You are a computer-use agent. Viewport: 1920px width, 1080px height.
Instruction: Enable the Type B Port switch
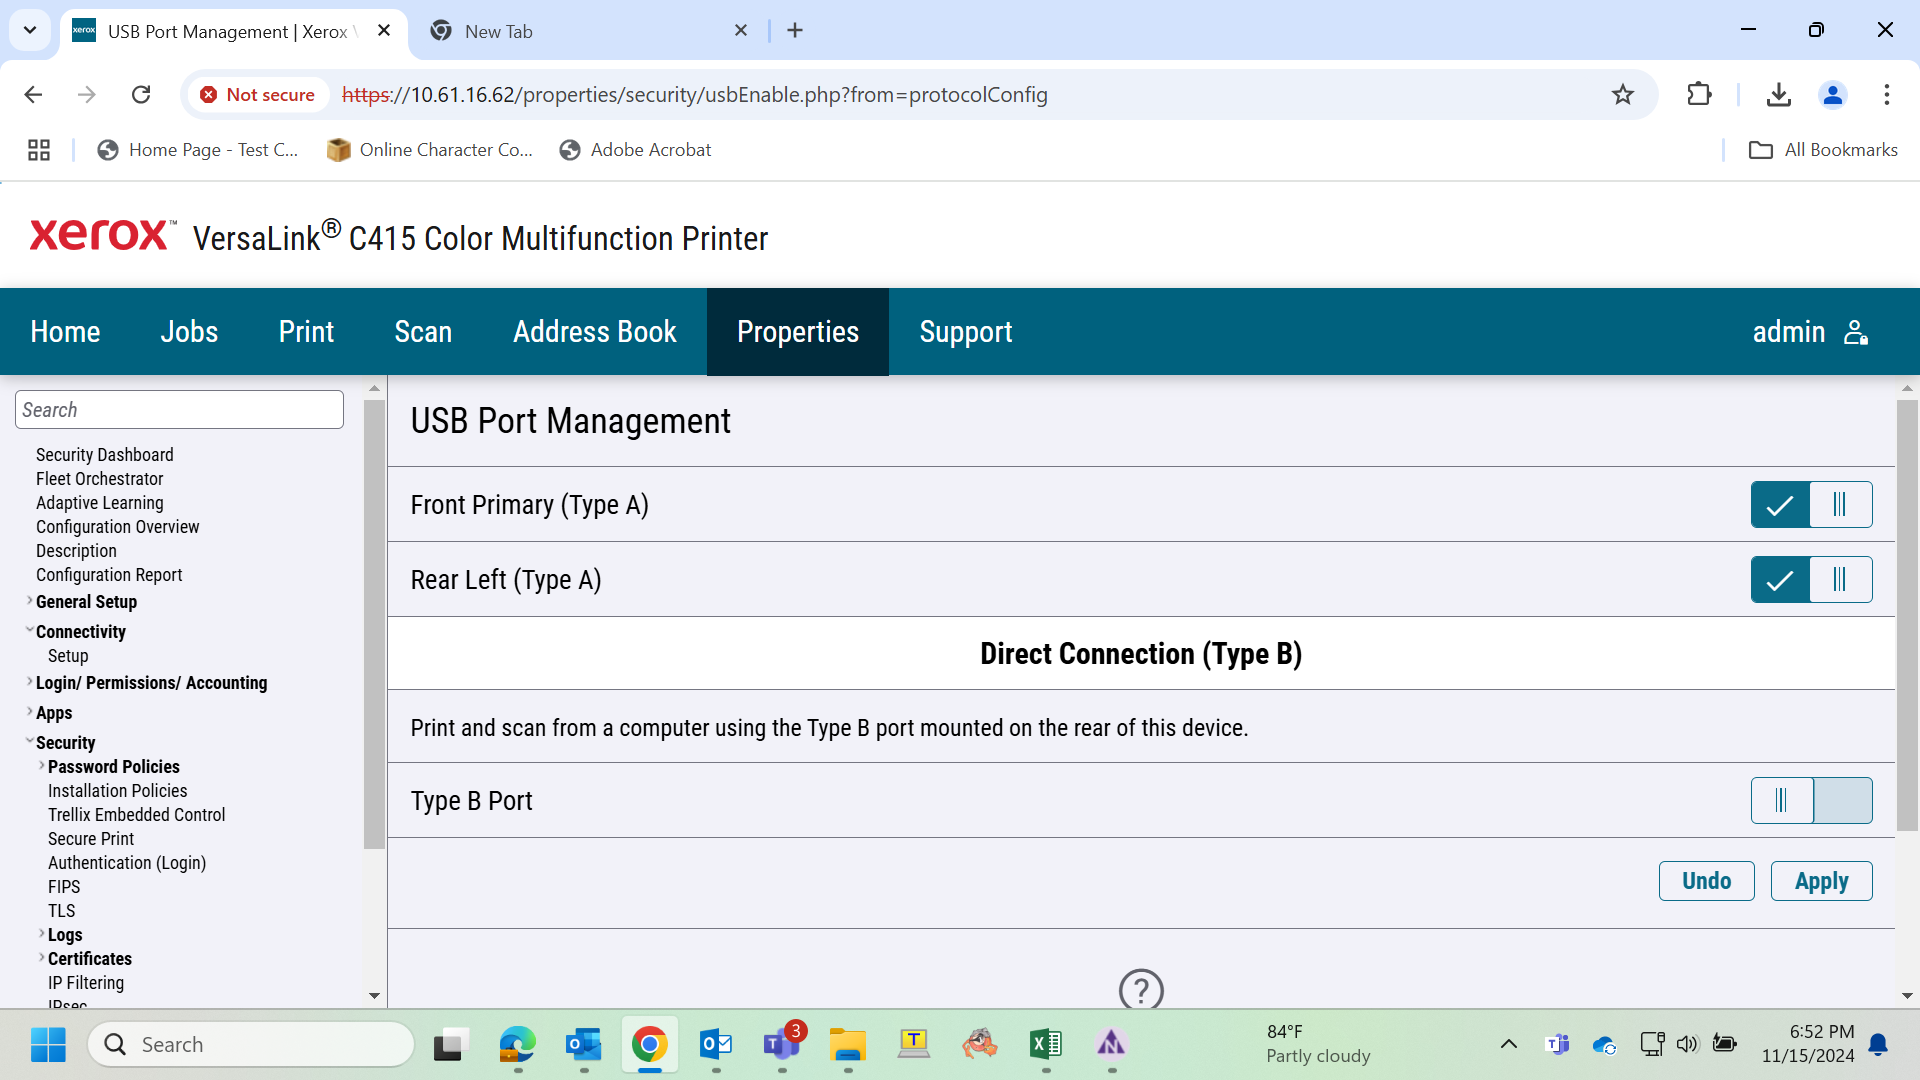coord(1811,801)
